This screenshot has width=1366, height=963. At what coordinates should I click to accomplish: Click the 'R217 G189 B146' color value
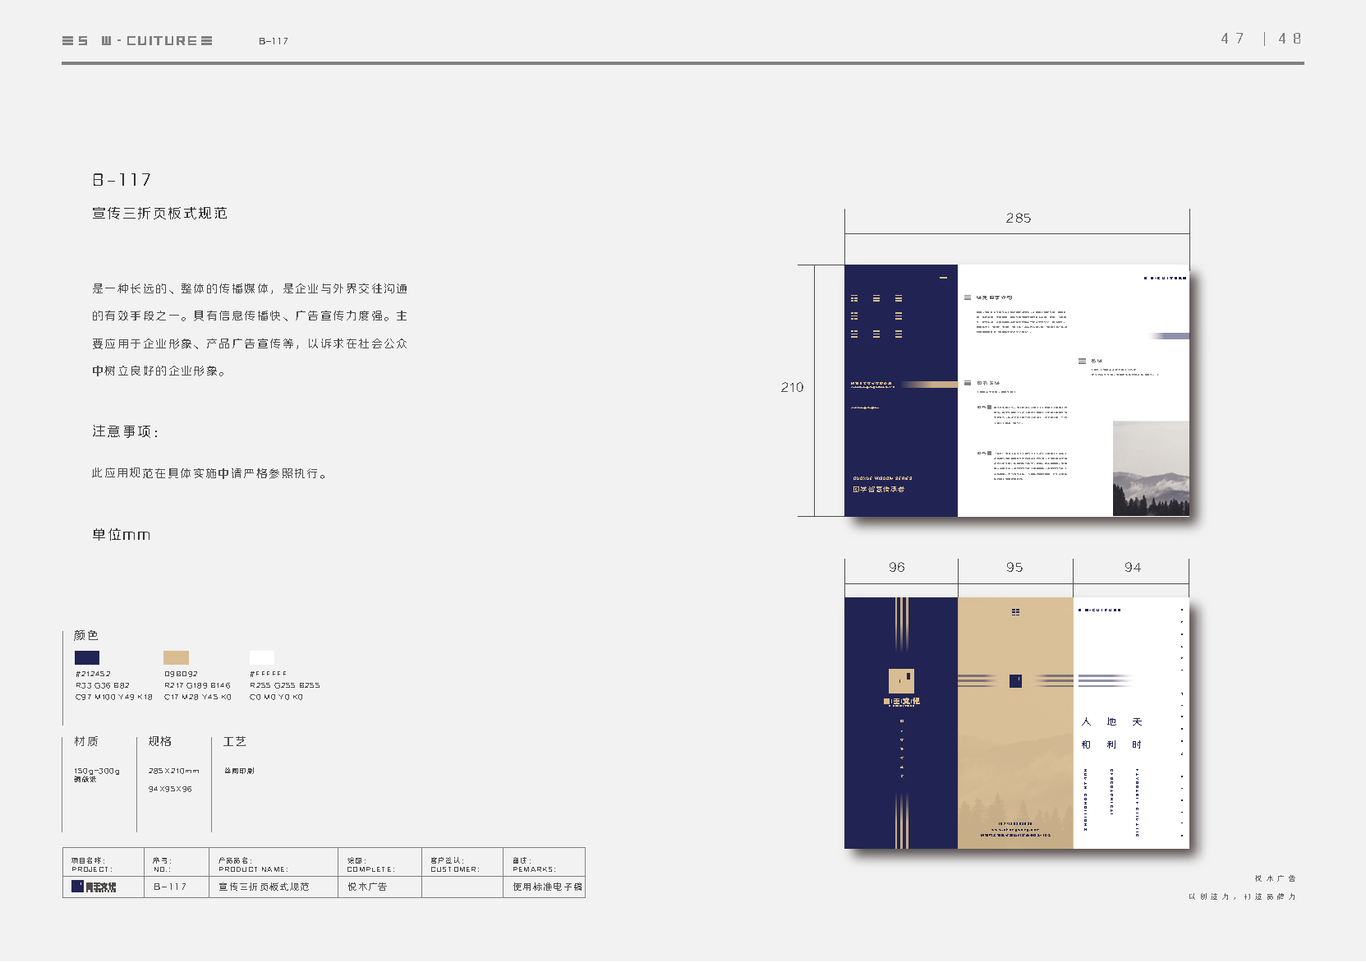tap(198, 686)
